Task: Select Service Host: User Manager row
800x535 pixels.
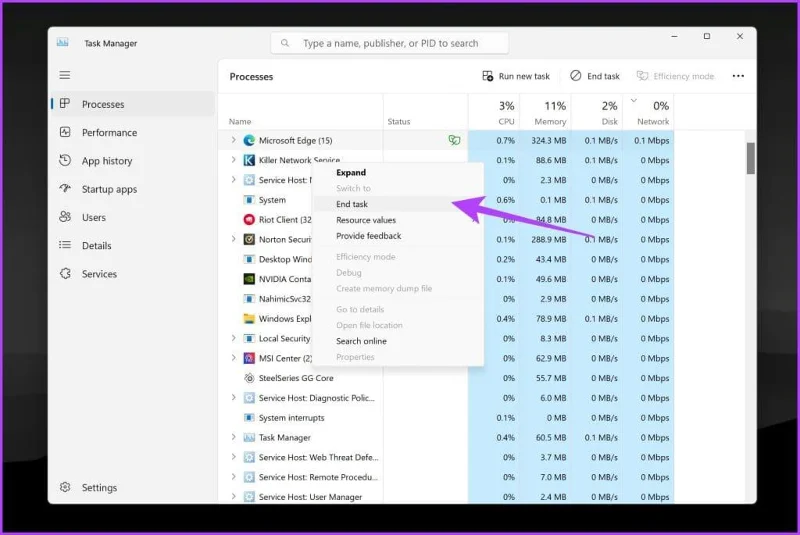Action: 446,497
